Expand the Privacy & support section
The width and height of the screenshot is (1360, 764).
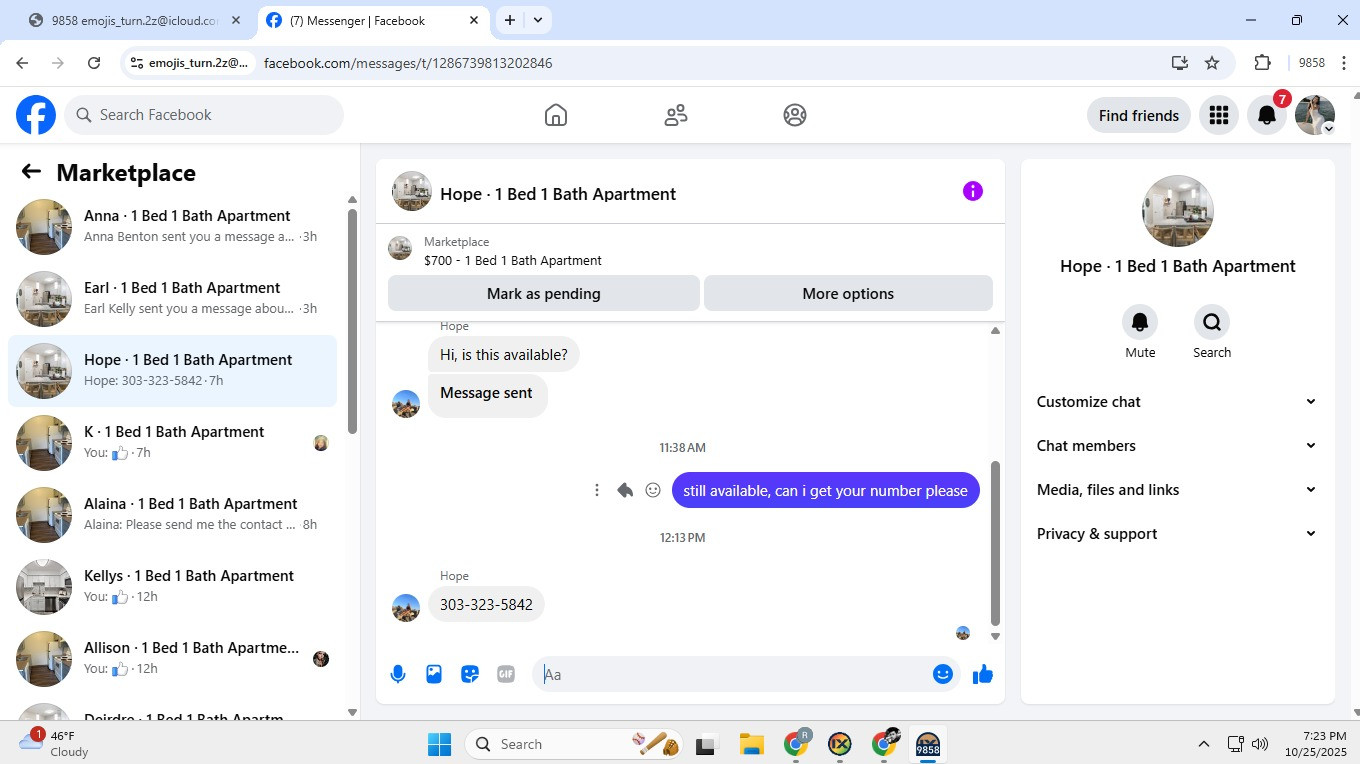click(x=1177, y=534)
